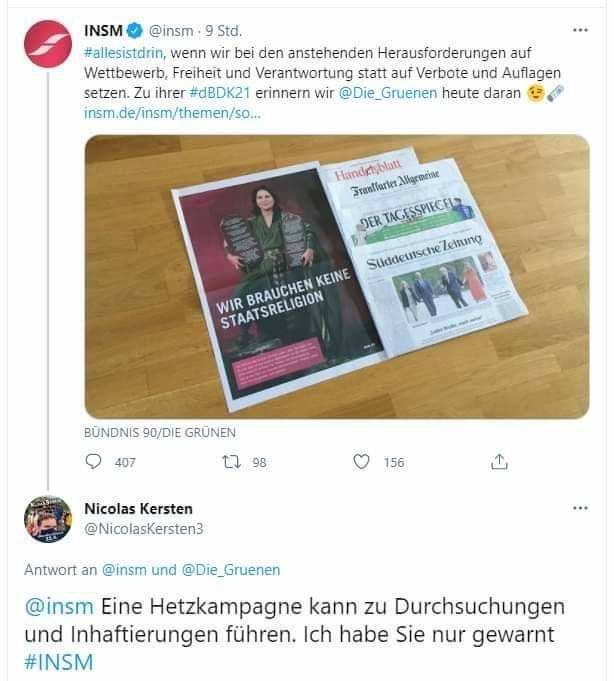This screenshot has height=681, width=614.
Task: Open the insm.de/insm/themen link
Action: (x=172, y=113)
